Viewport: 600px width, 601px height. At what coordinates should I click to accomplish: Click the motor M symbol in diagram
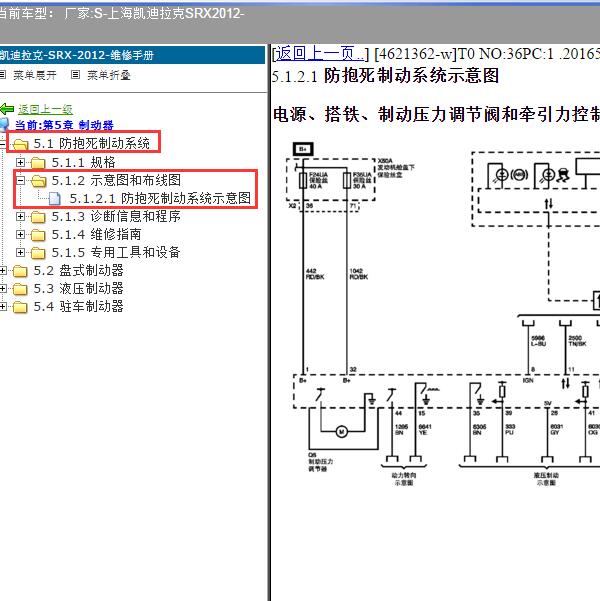coord(342,432)
